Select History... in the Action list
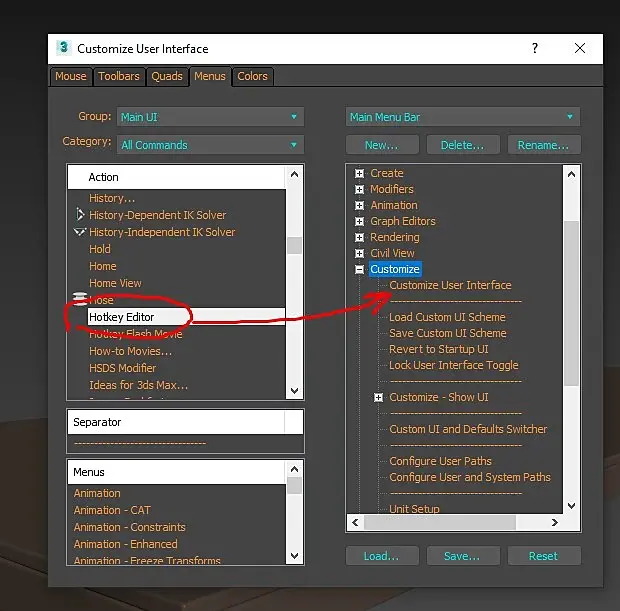This screenshot has width=620, height=611. [x=112, y=198]
